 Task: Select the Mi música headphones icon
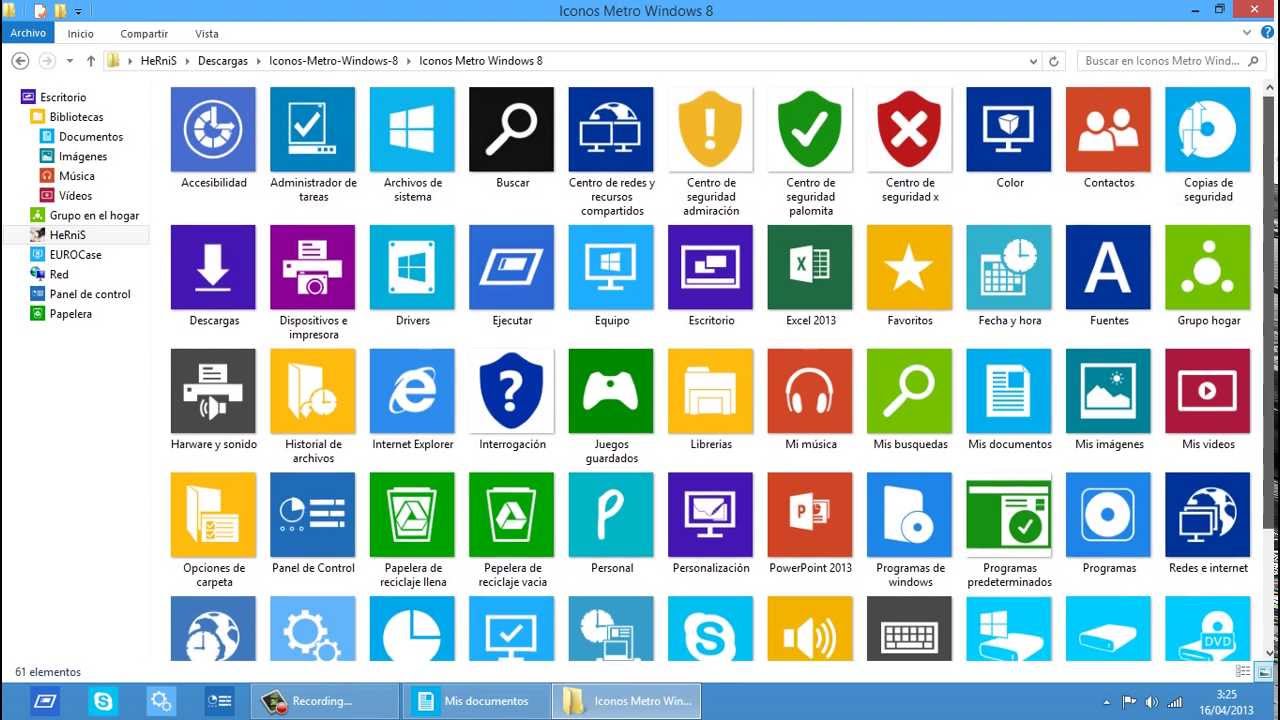pyautogui.click(x=810, y=391)
